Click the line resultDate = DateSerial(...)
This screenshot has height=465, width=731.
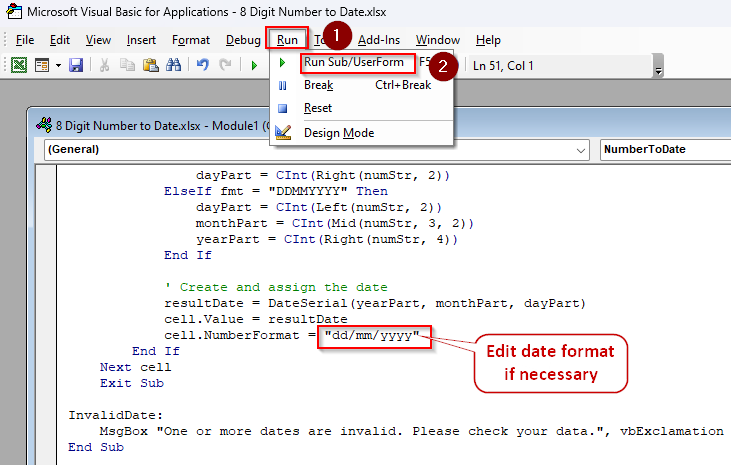374,303
